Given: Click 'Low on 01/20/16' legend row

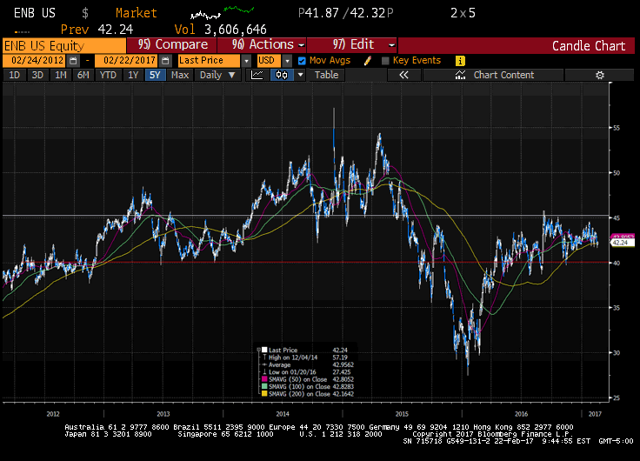Looking at the screenshot, I should (307, 372).
